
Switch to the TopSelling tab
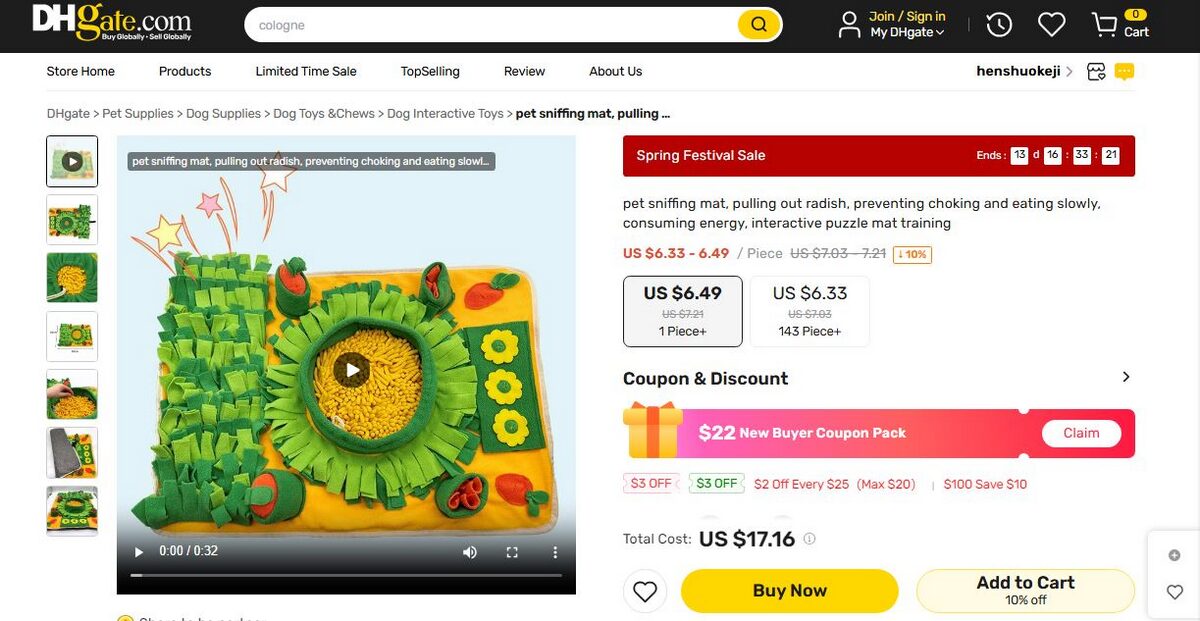click(x=429, y=71)
